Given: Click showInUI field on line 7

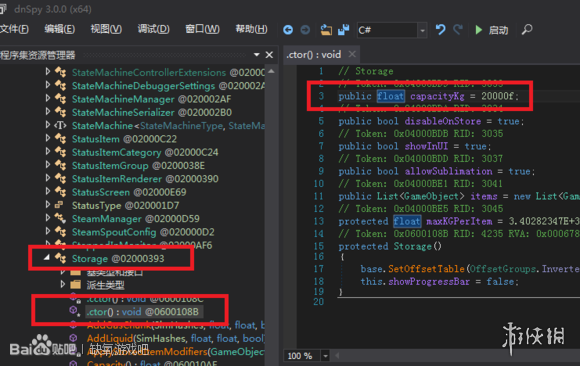Looking at the screenshot, I should point(426,146).
